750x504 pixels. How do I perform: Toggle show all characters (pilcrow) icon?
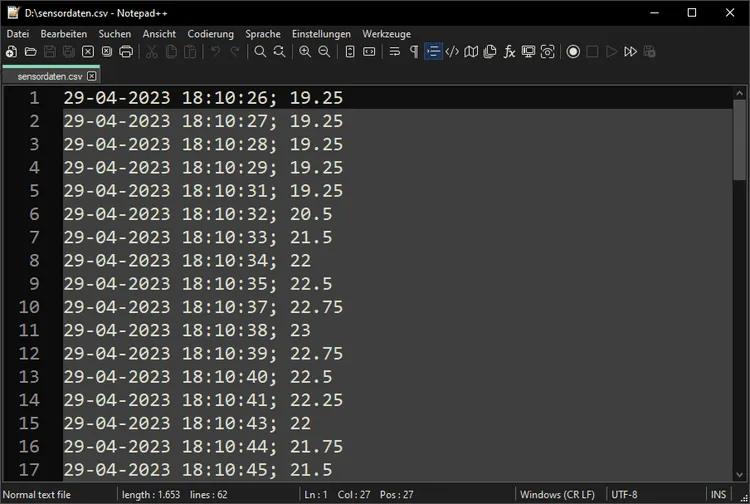[414, 52]
